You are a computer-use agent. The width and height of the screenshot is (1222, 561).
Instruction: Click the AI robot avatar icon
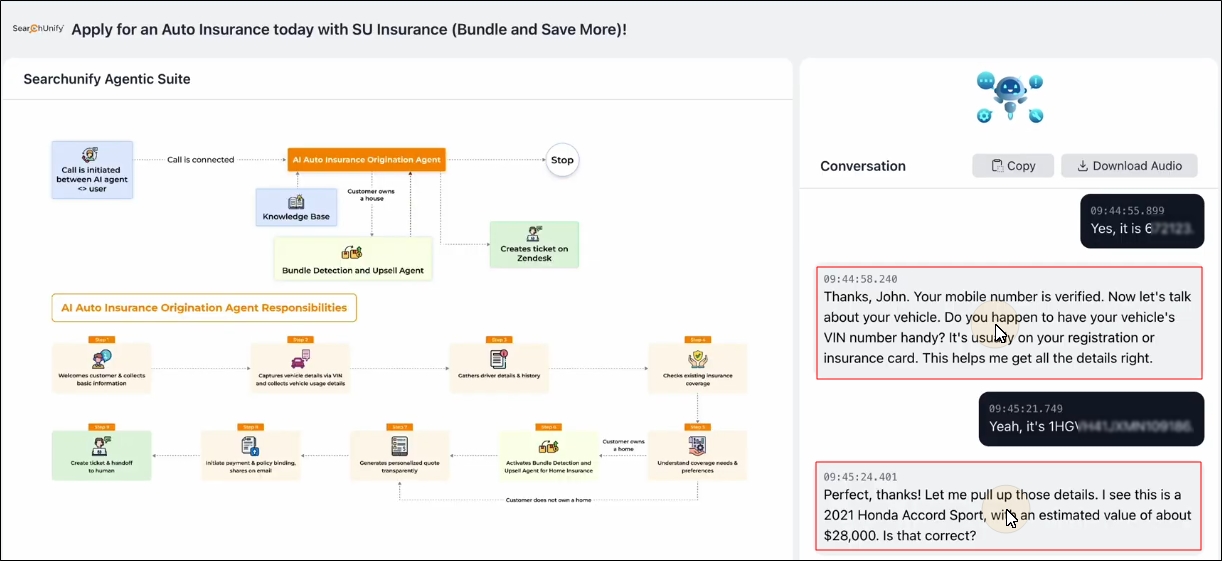click(1010, 98)
